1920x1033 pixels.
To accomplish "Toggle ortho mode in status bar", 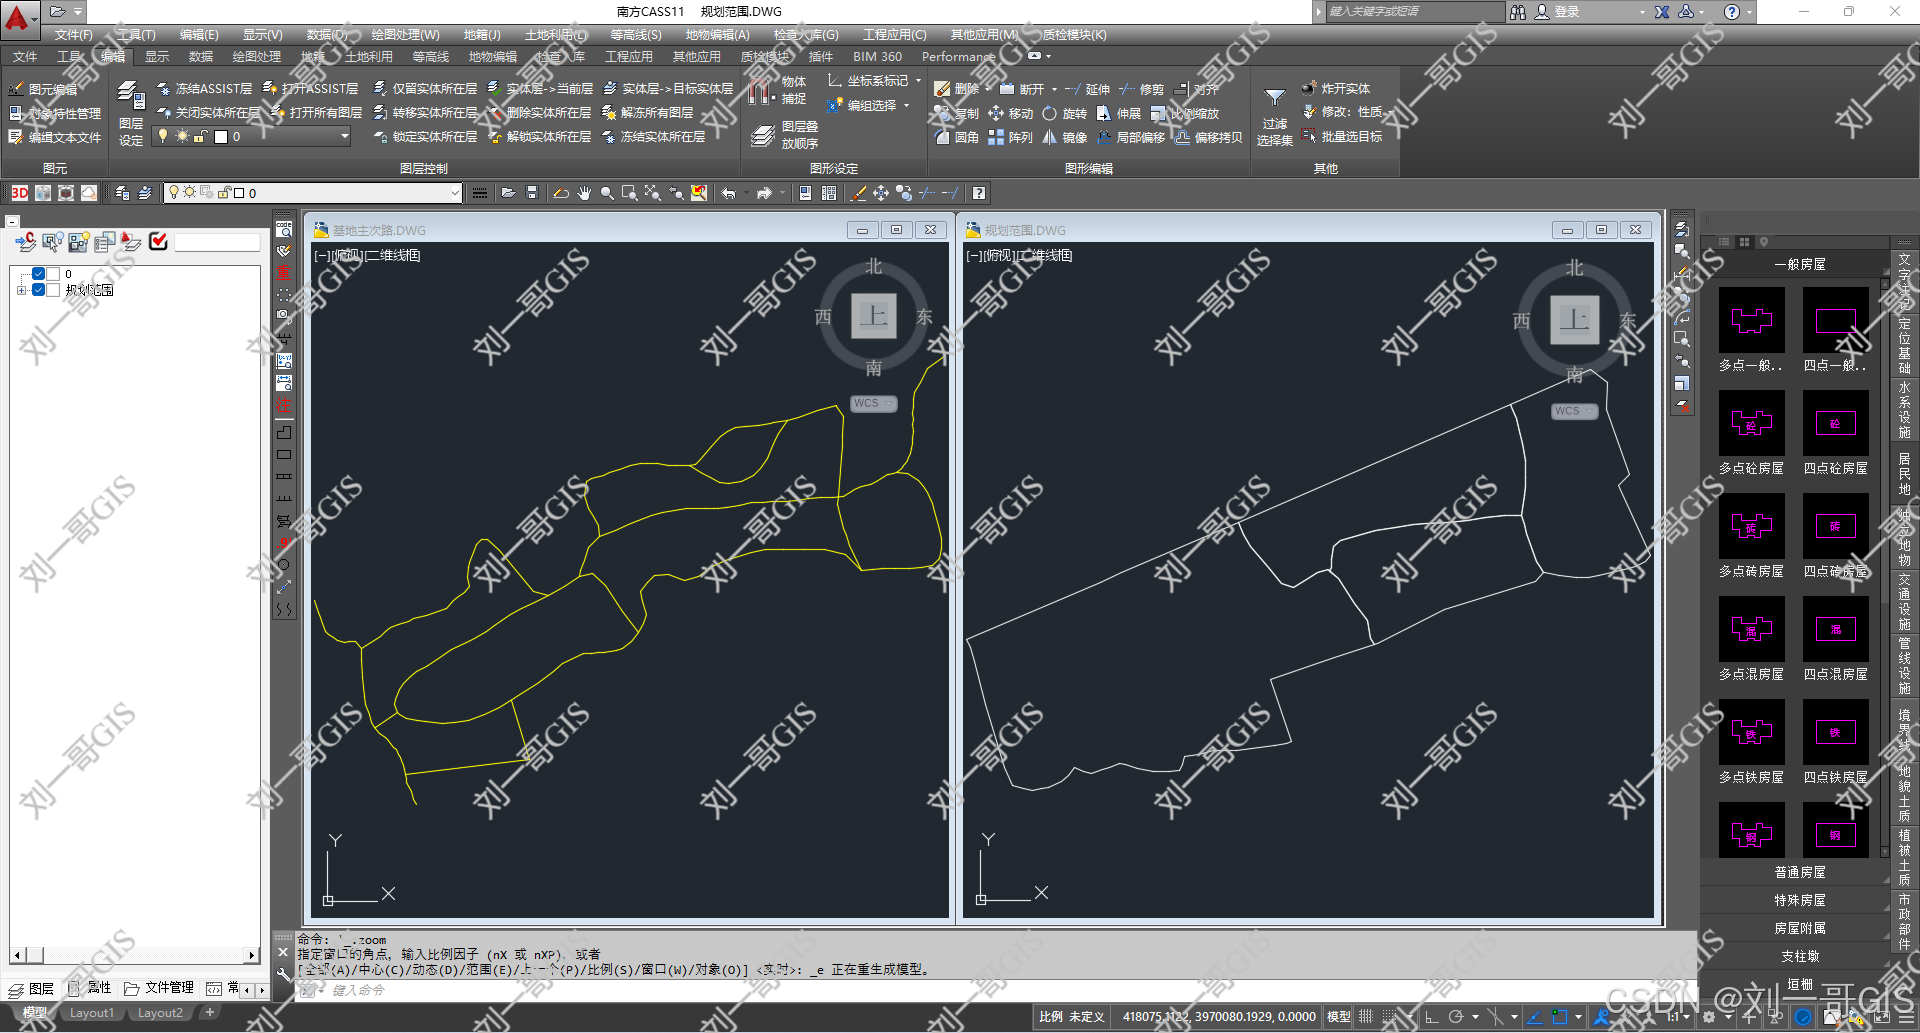I will point(1431,1017).
